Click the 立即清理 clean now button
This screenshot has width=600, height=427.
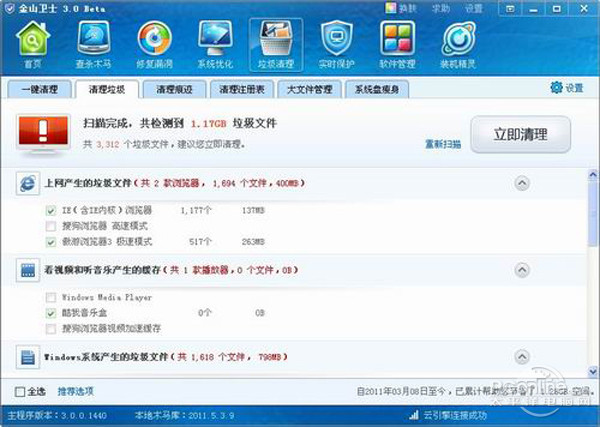coord(520,134)
